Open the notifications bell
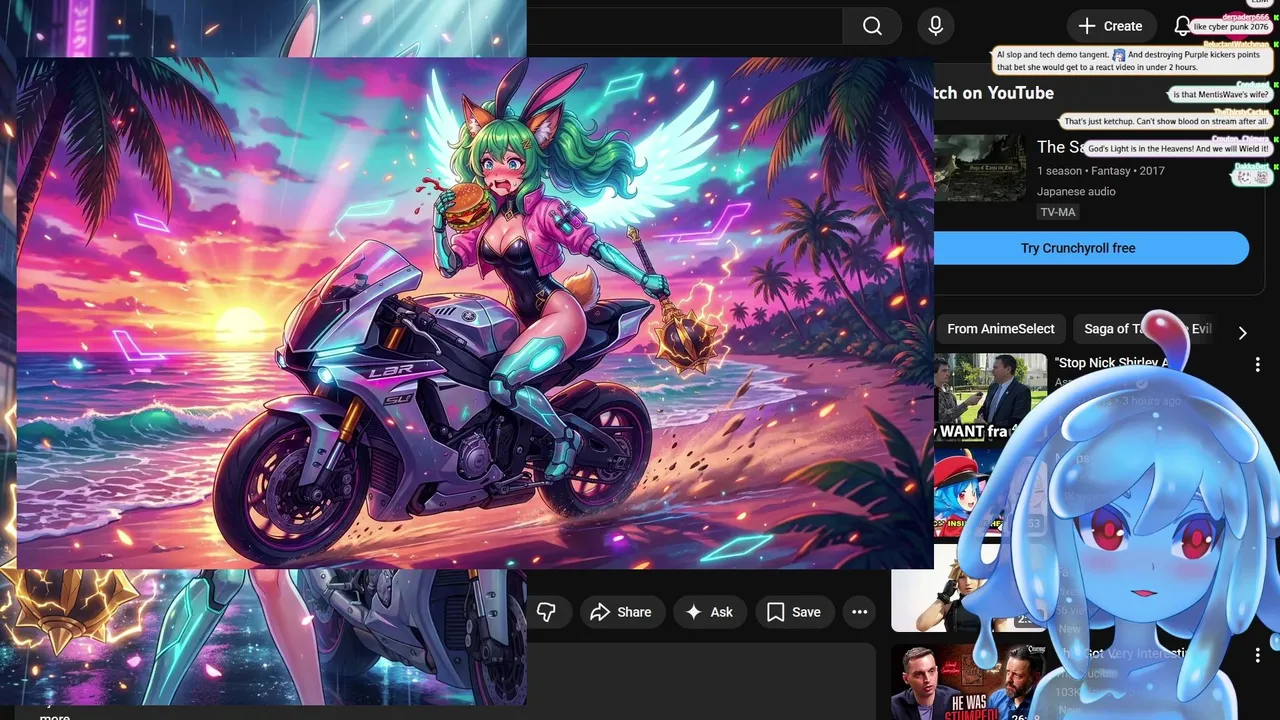Image resolution: width=1280 pixels, height=720 pixels. (1182, 26)
